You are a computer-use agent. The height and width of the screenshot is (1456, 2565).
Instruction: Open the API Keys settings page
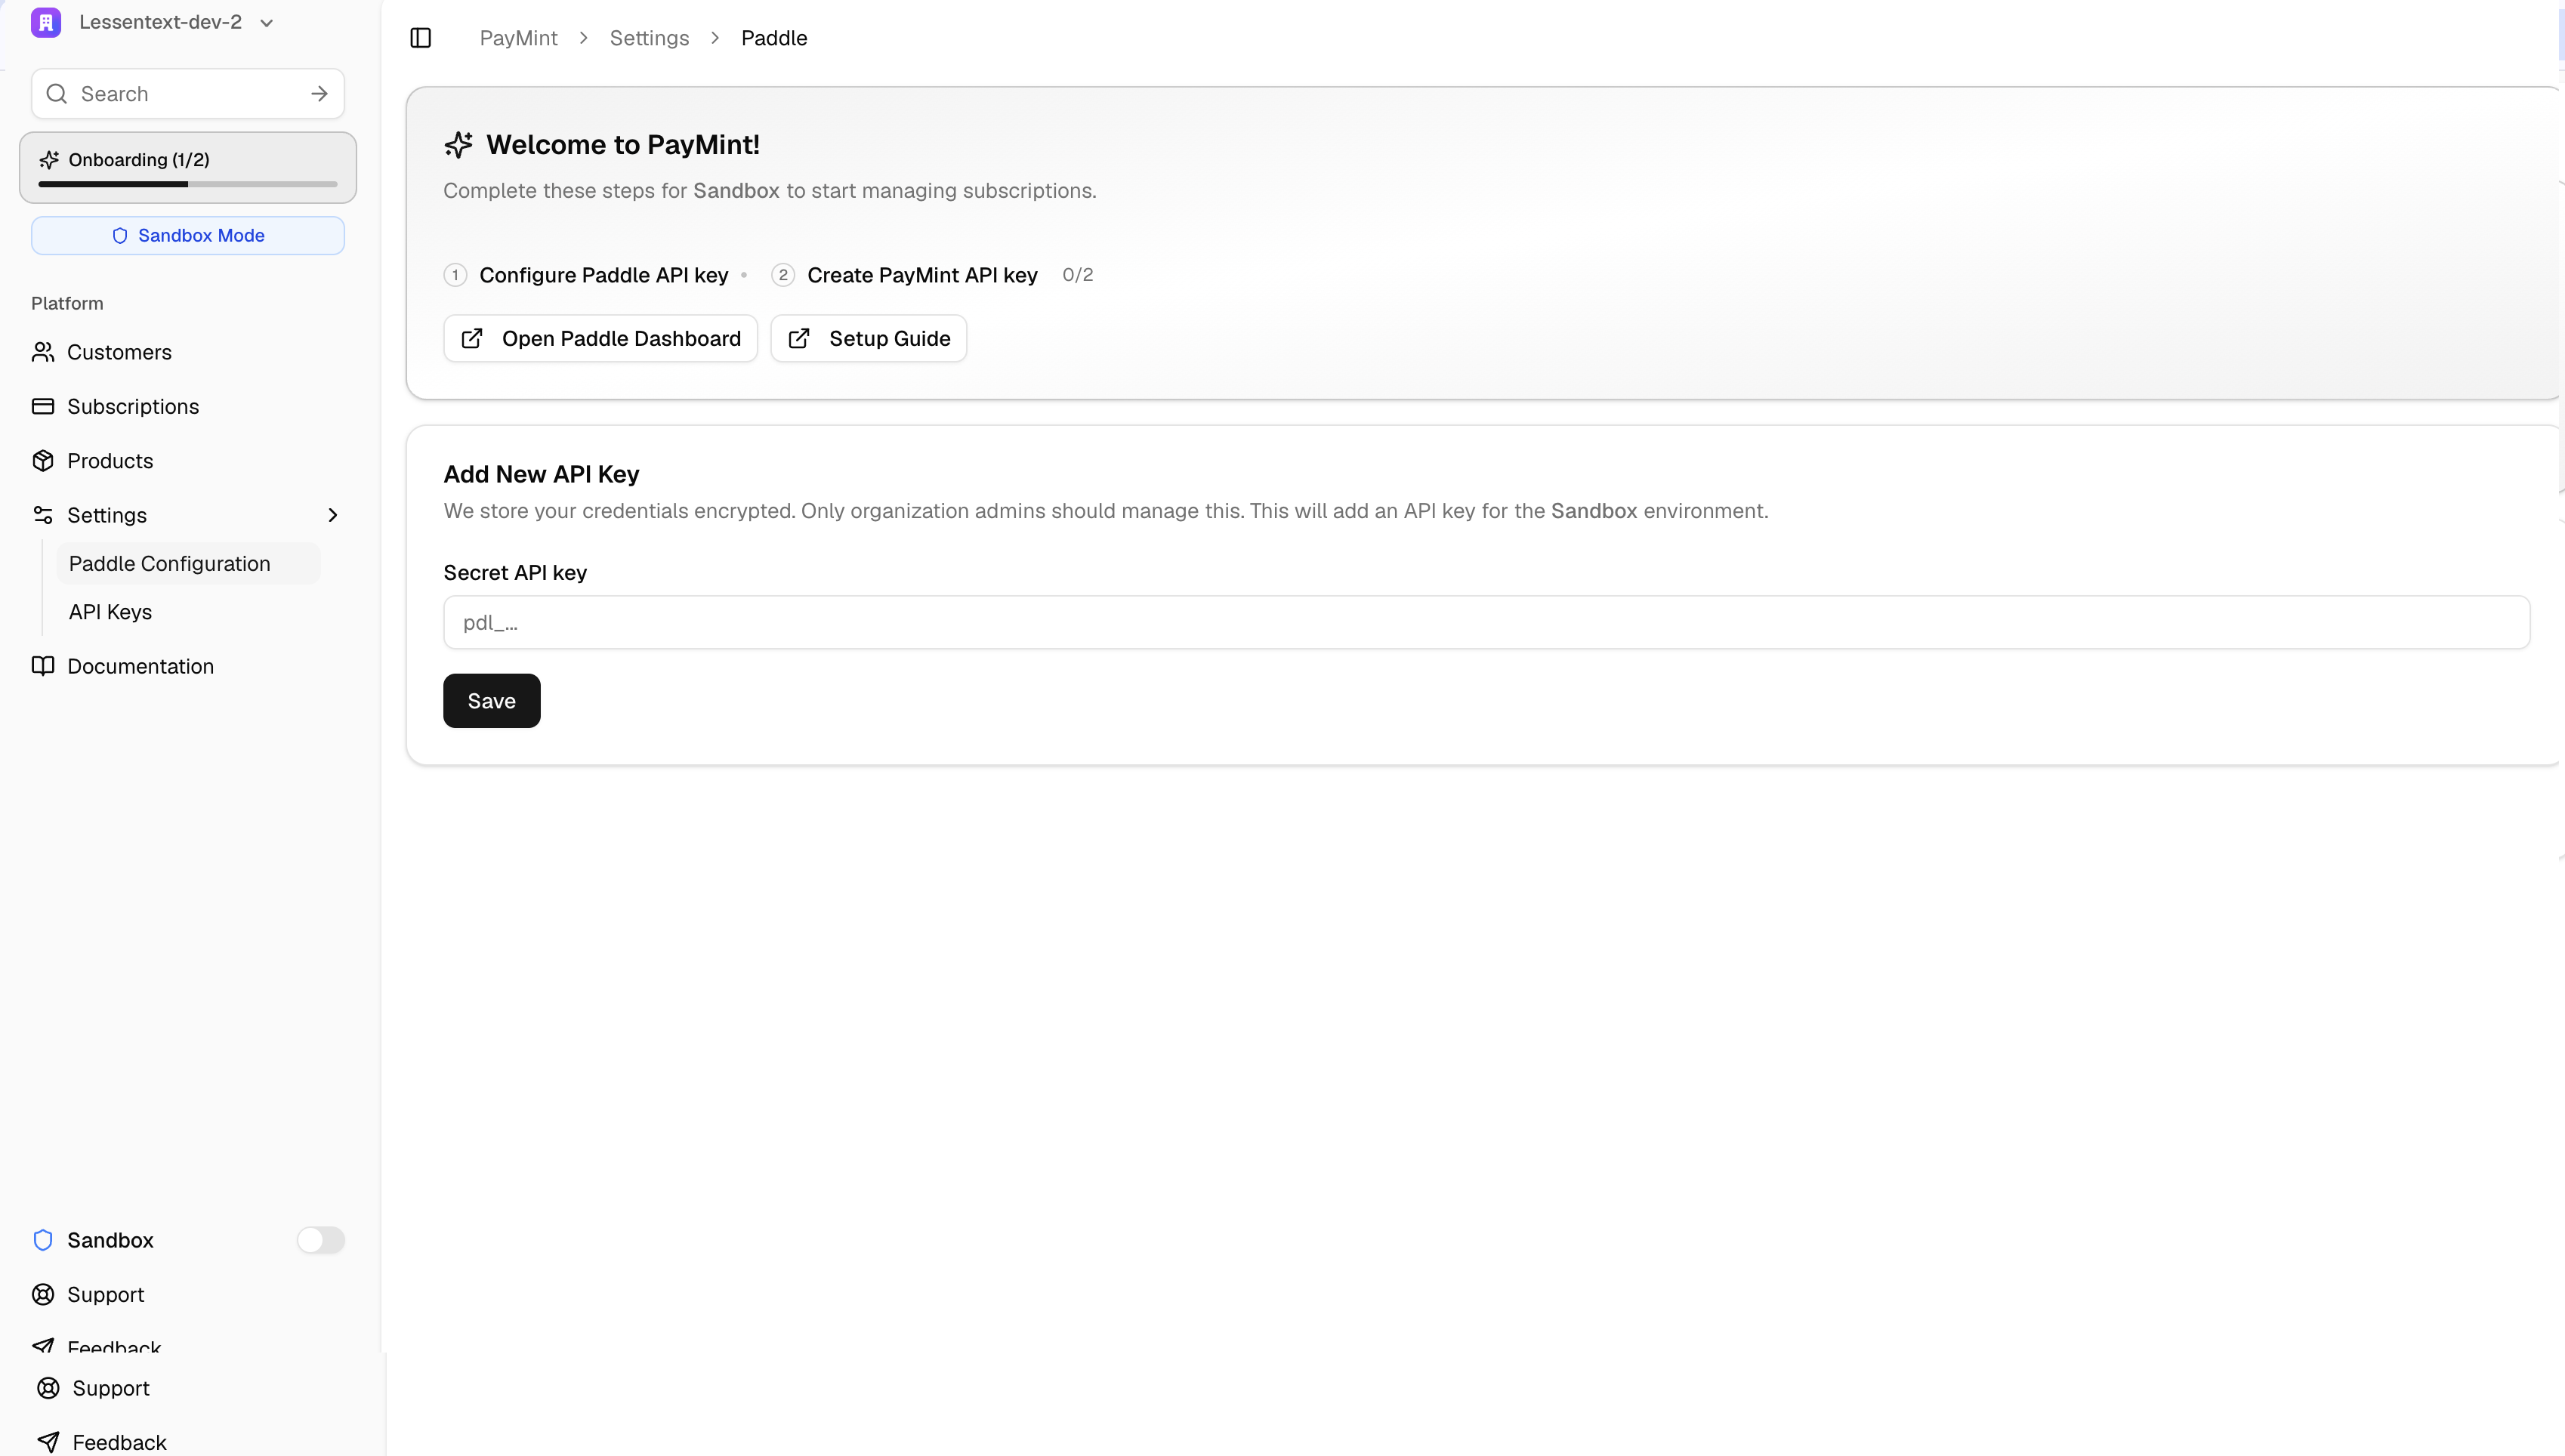[110, 612]
